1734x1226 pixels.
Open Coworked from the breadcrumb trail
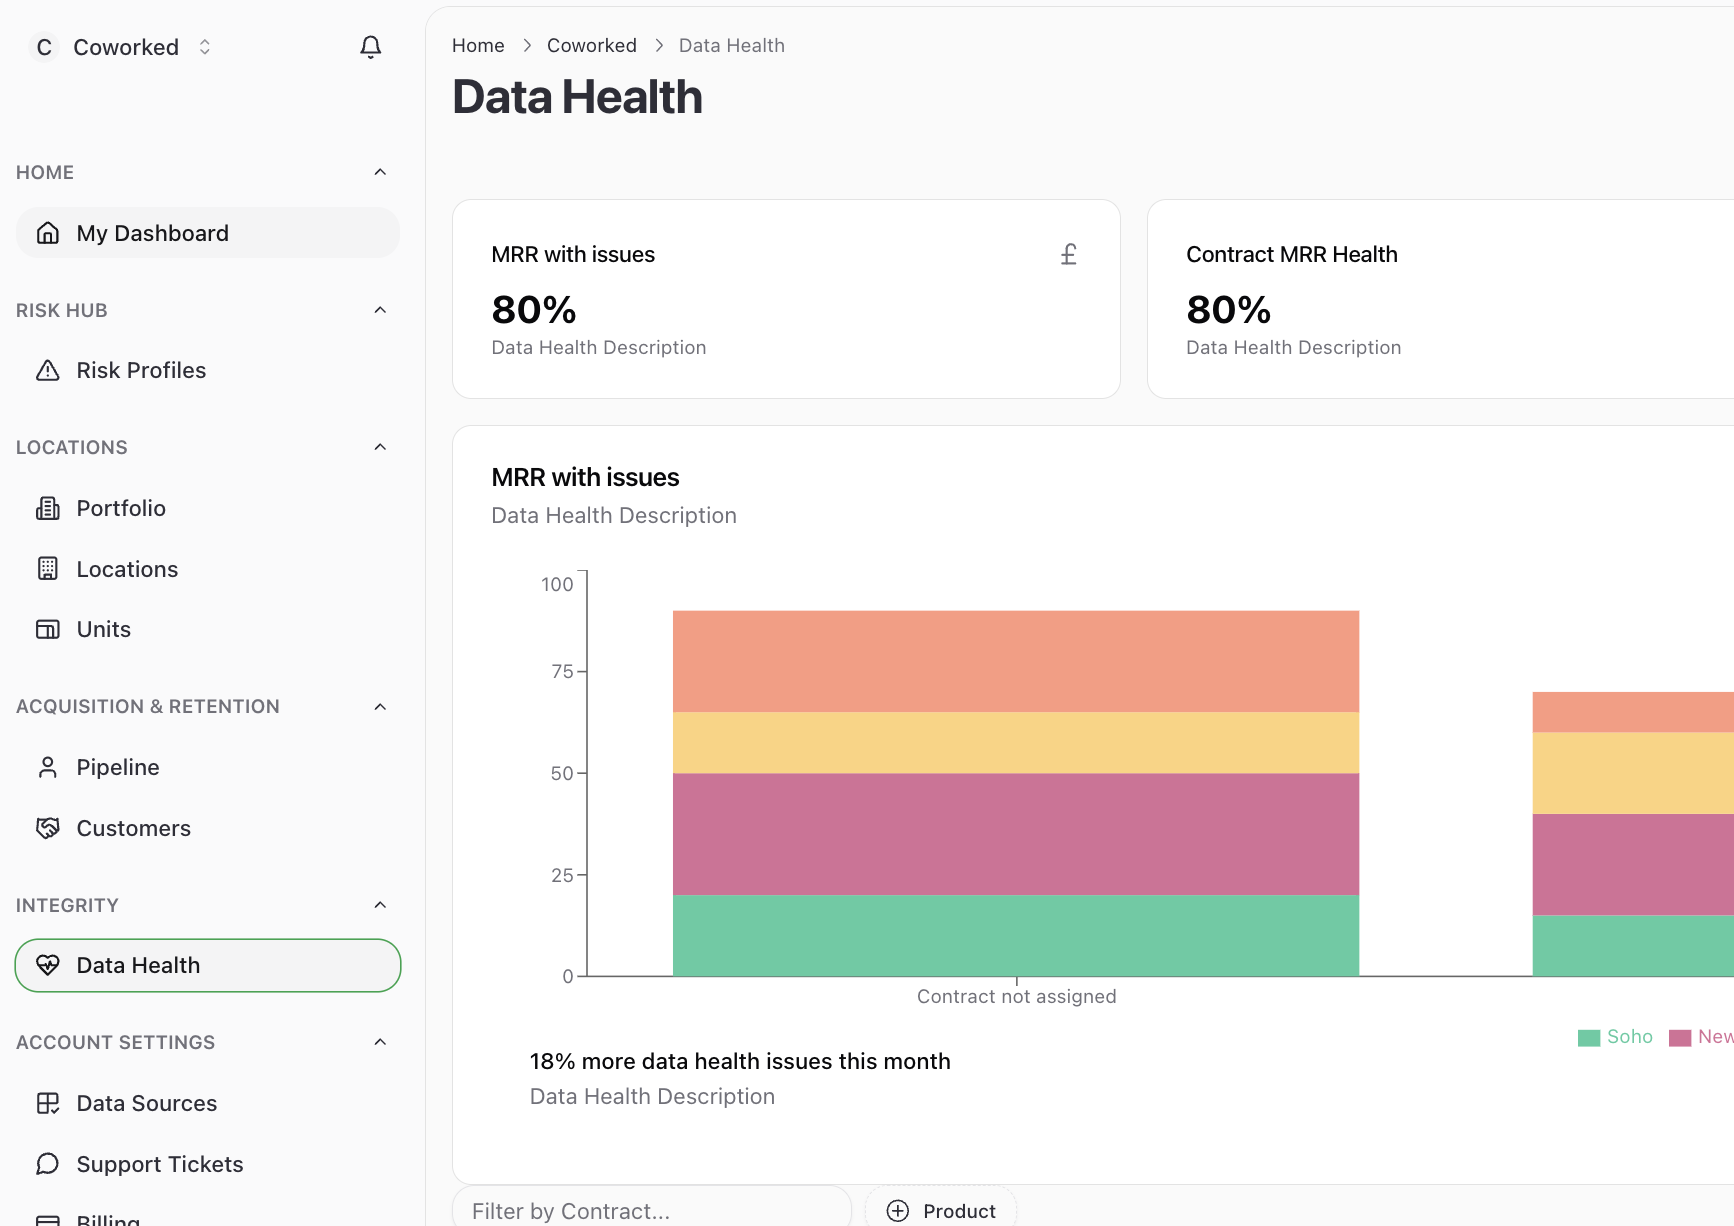[x=591, y=45]
